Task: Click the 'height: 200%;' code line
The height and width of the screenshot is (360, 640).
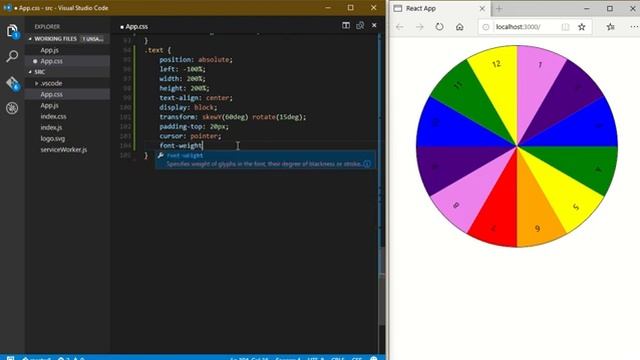Action: click(184, 88)
